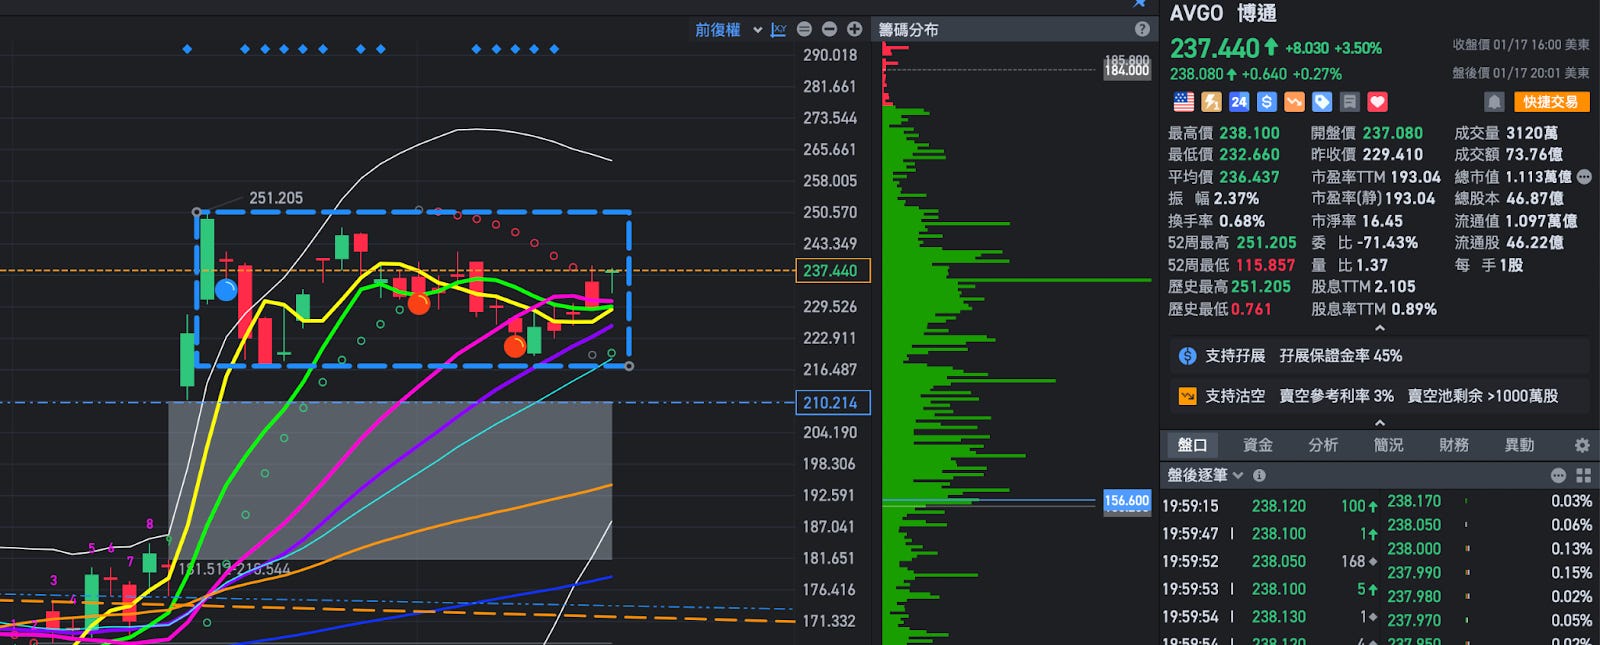Click the grid layout icon in ticks panel
Screen dimensions: 1600x645
[1583, 476]
